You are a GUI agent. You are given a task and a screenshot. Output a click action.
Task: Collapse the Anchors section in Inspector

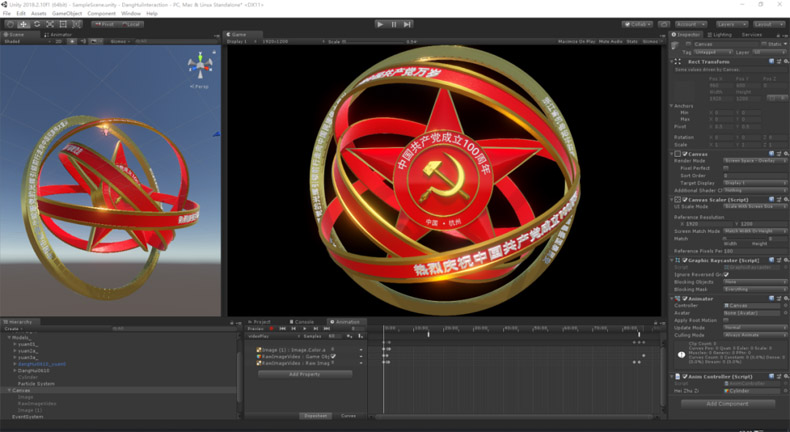pos(672,106)
